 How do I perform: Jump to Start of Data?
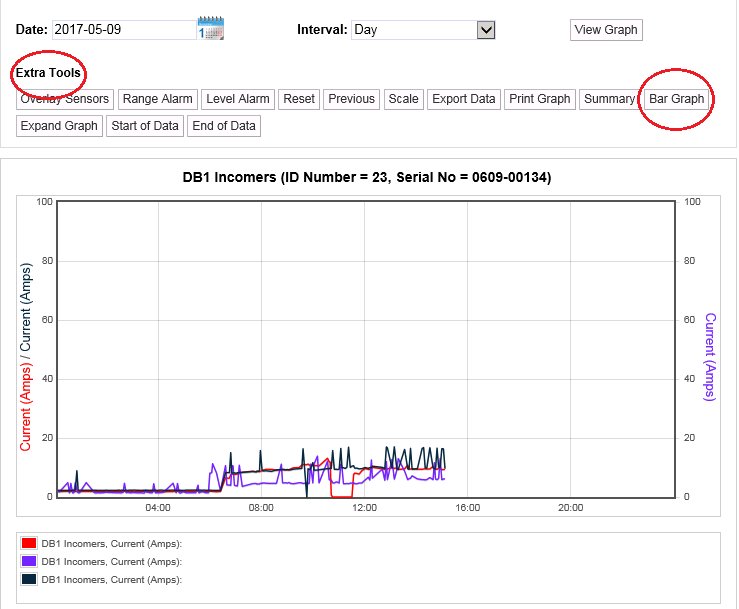click(x=145, y=126)
